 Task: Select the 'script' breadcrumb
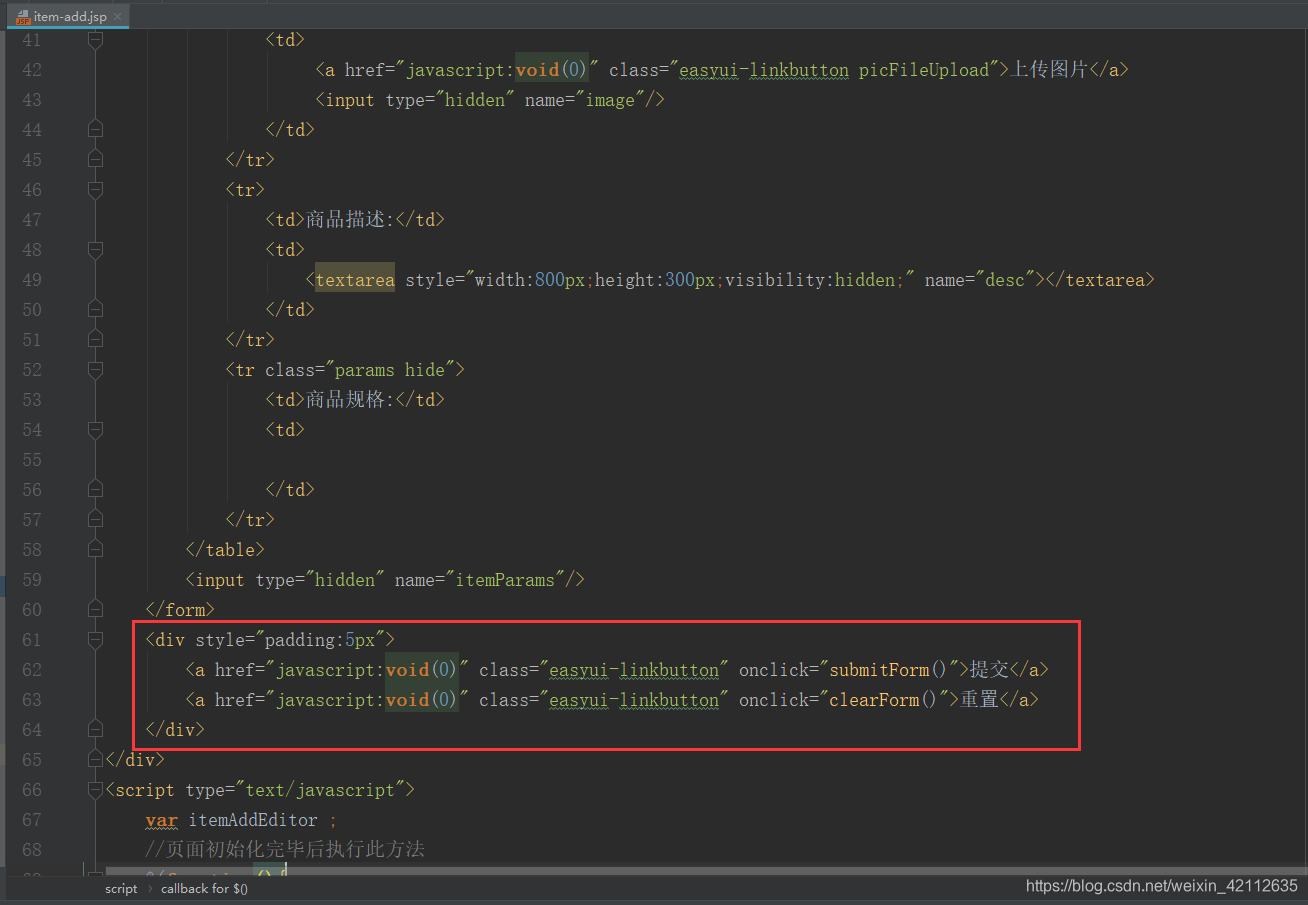pyautogui.click(x=121, y=889)
